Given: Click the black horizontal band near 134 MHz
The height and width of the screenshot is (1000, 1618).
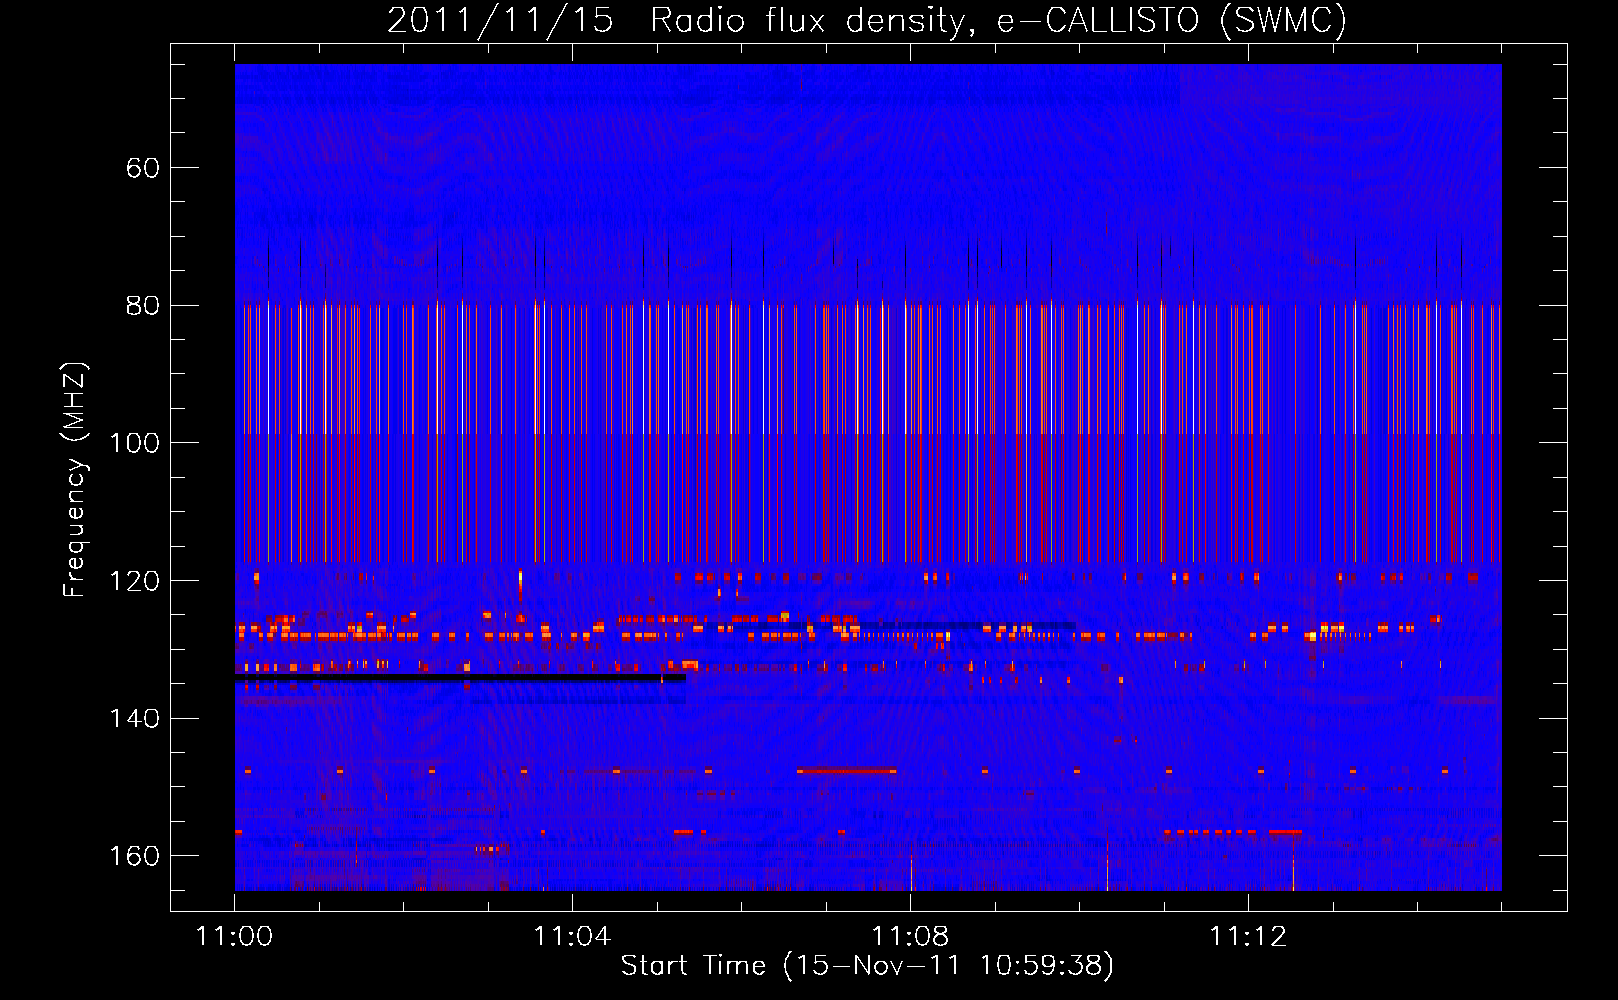Looking at the screenshot, I should tap(460, 677).
